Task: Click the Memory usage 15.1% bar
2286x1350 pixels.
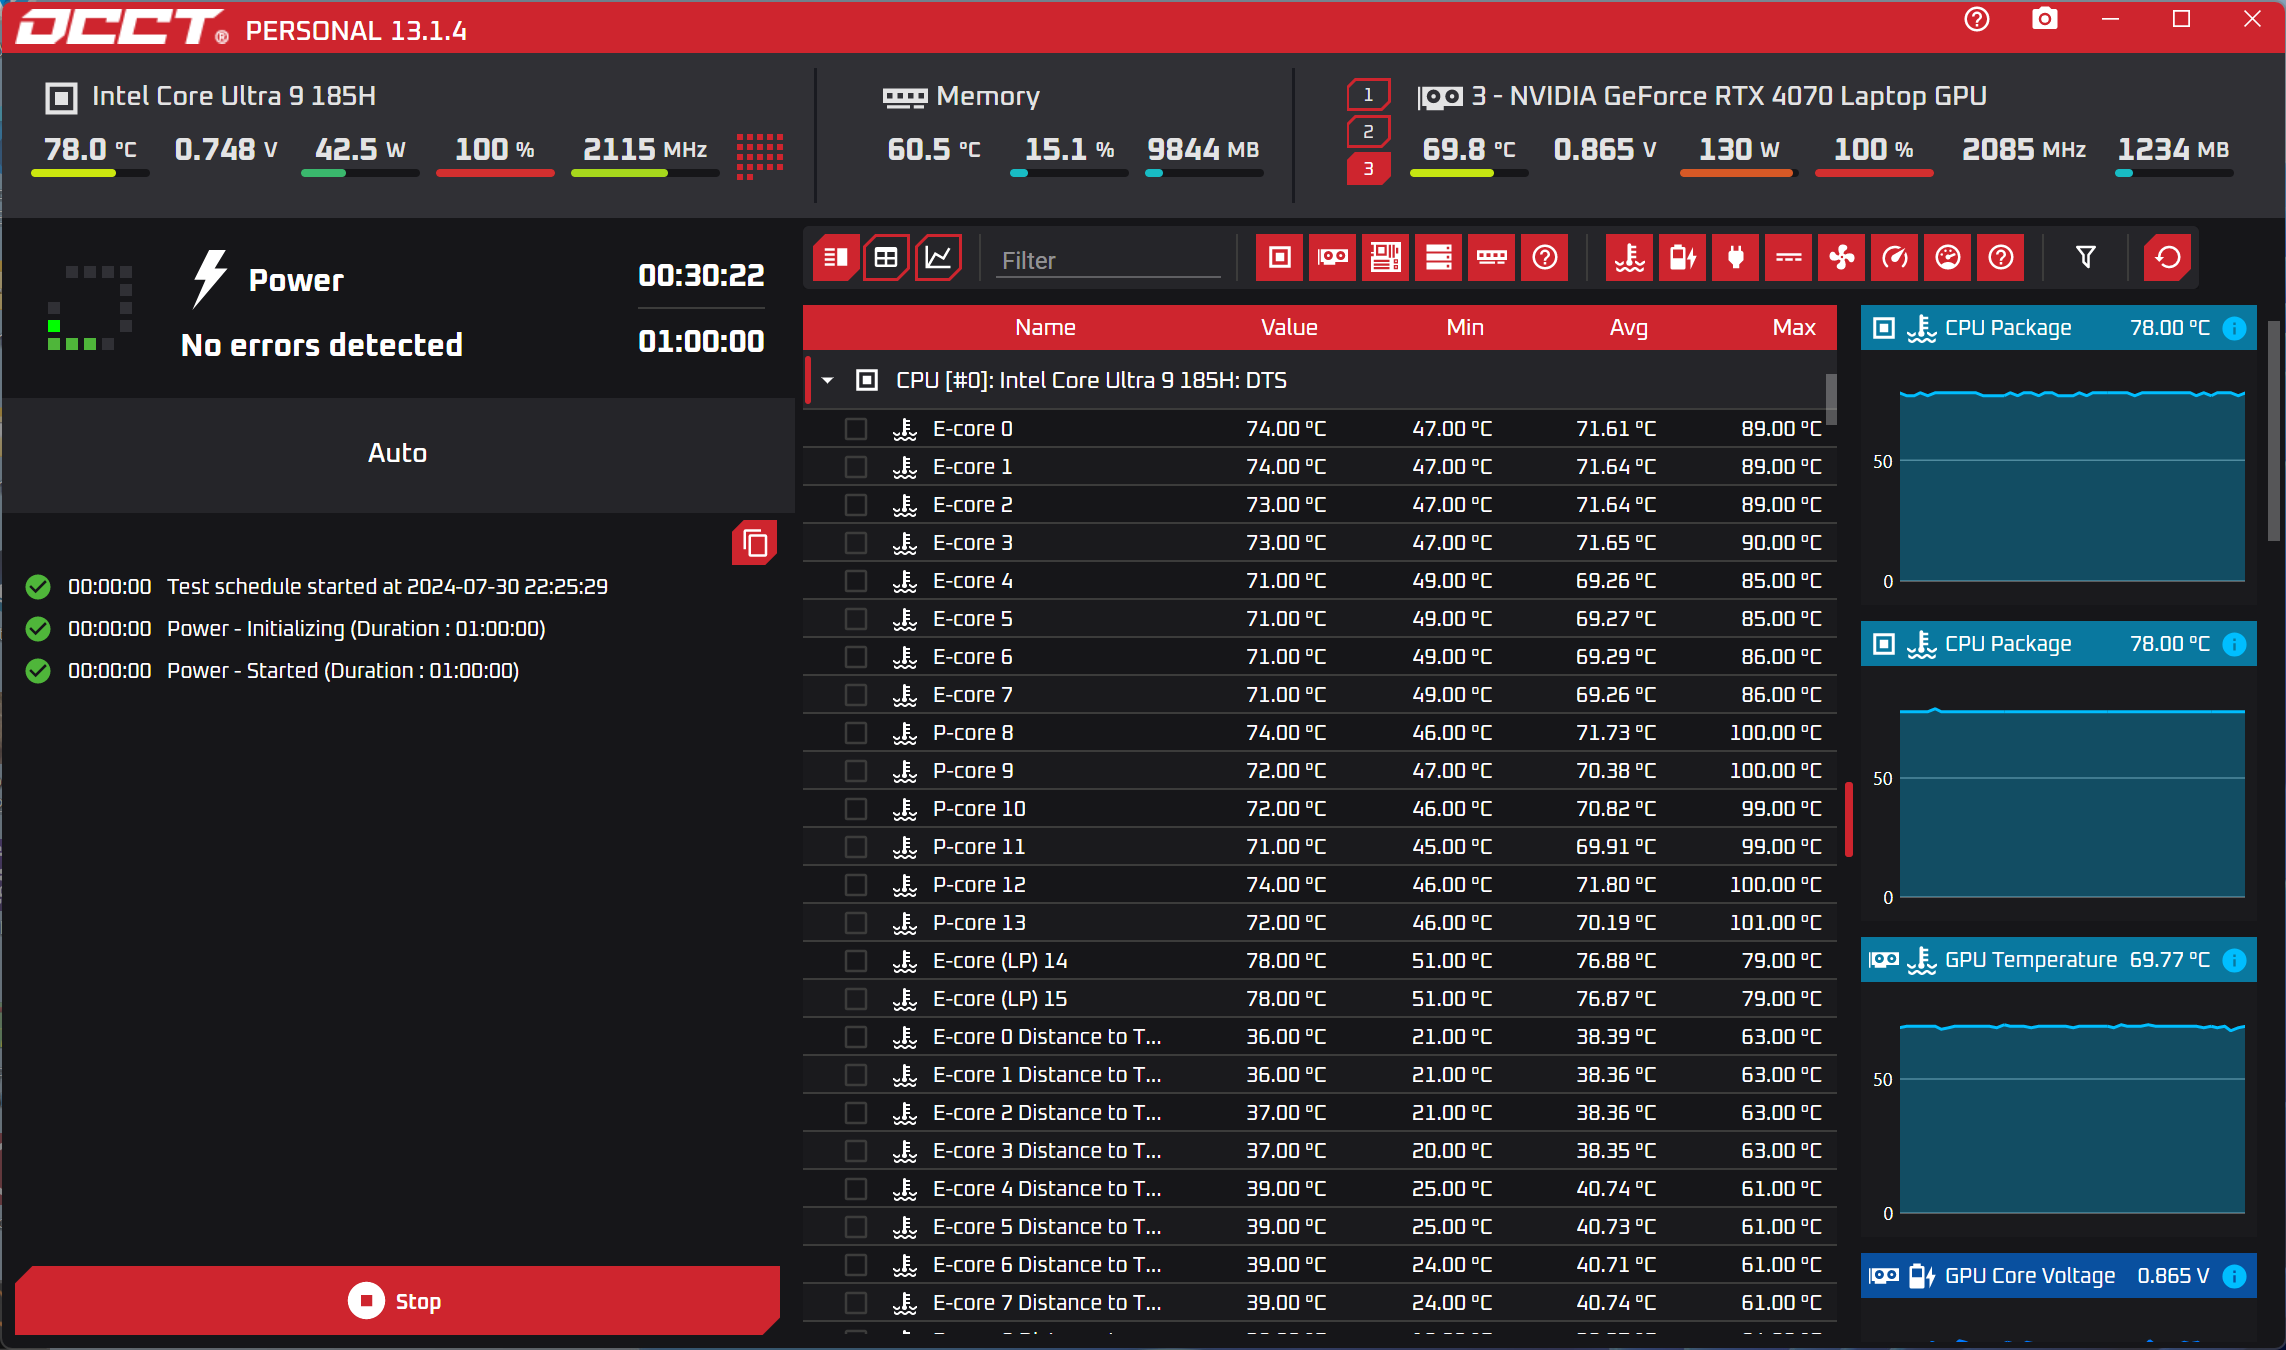Action: tap(1069, 173)
